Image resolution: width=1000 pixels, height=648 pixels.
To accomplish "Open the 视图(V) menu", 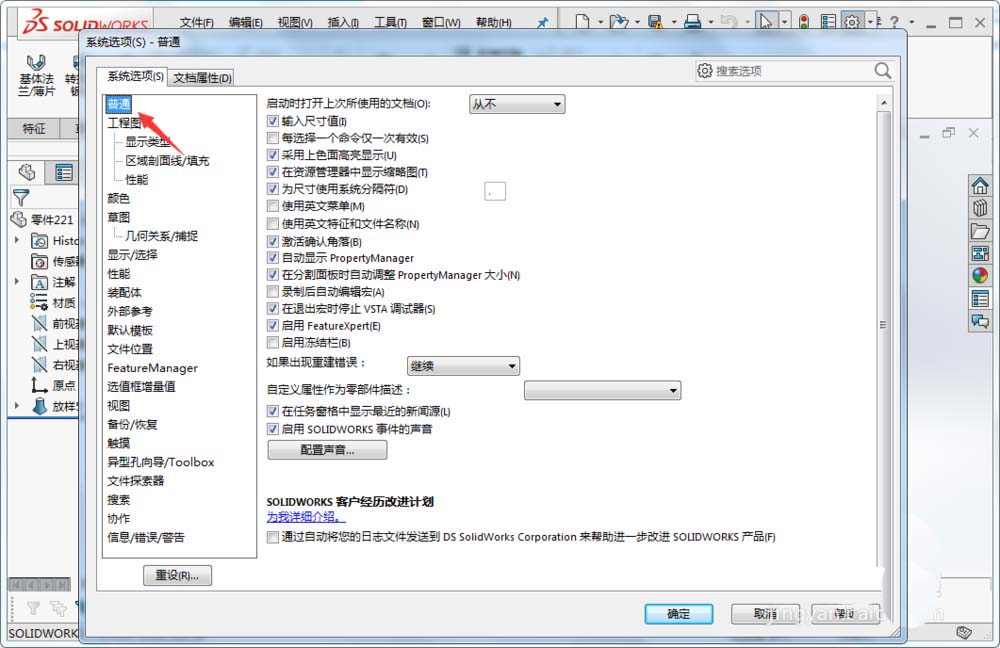I will click(x=295, y=22).
